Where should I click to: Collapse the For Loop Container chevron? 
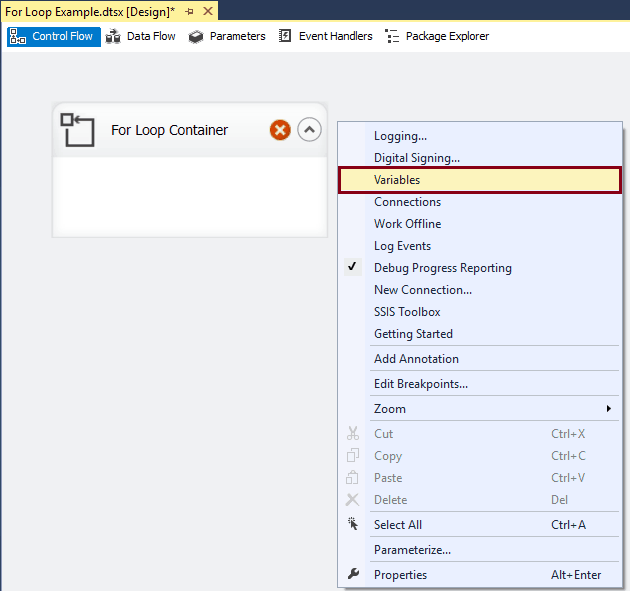(309, 130)
